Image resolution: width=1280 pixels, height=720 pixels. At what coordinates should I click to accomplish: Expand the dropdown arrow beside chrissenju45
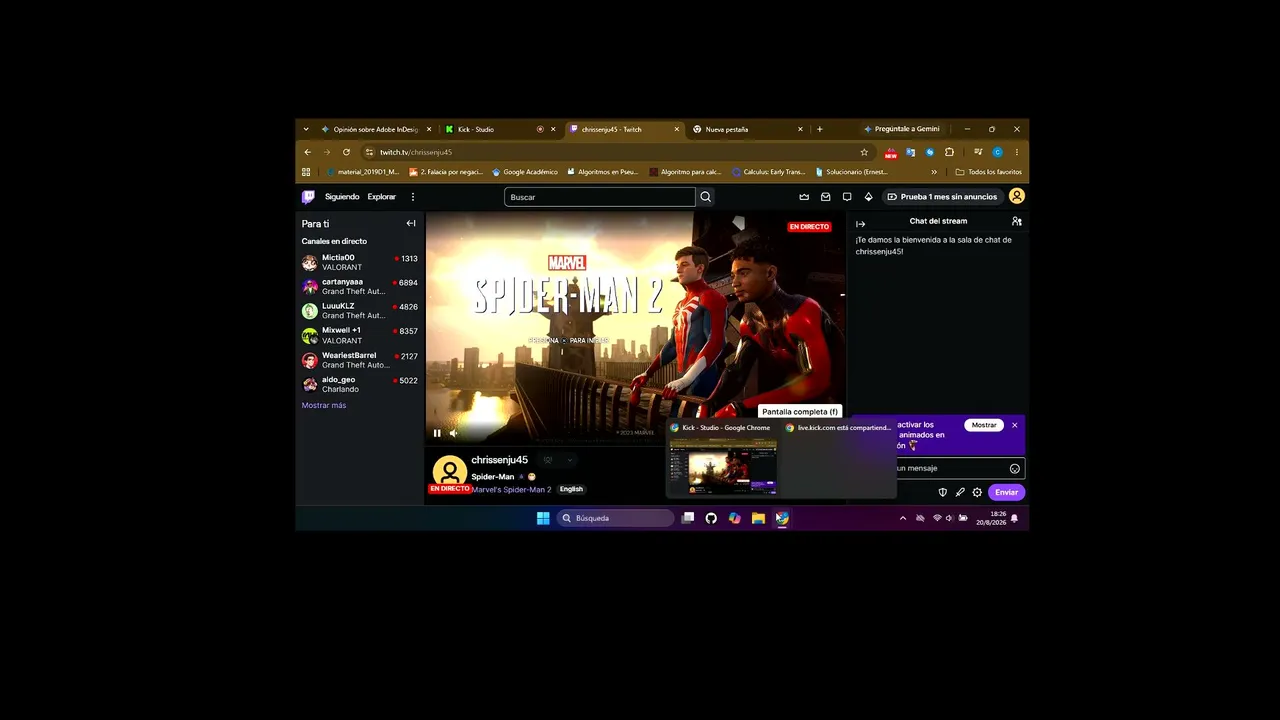tap(570, 460)
